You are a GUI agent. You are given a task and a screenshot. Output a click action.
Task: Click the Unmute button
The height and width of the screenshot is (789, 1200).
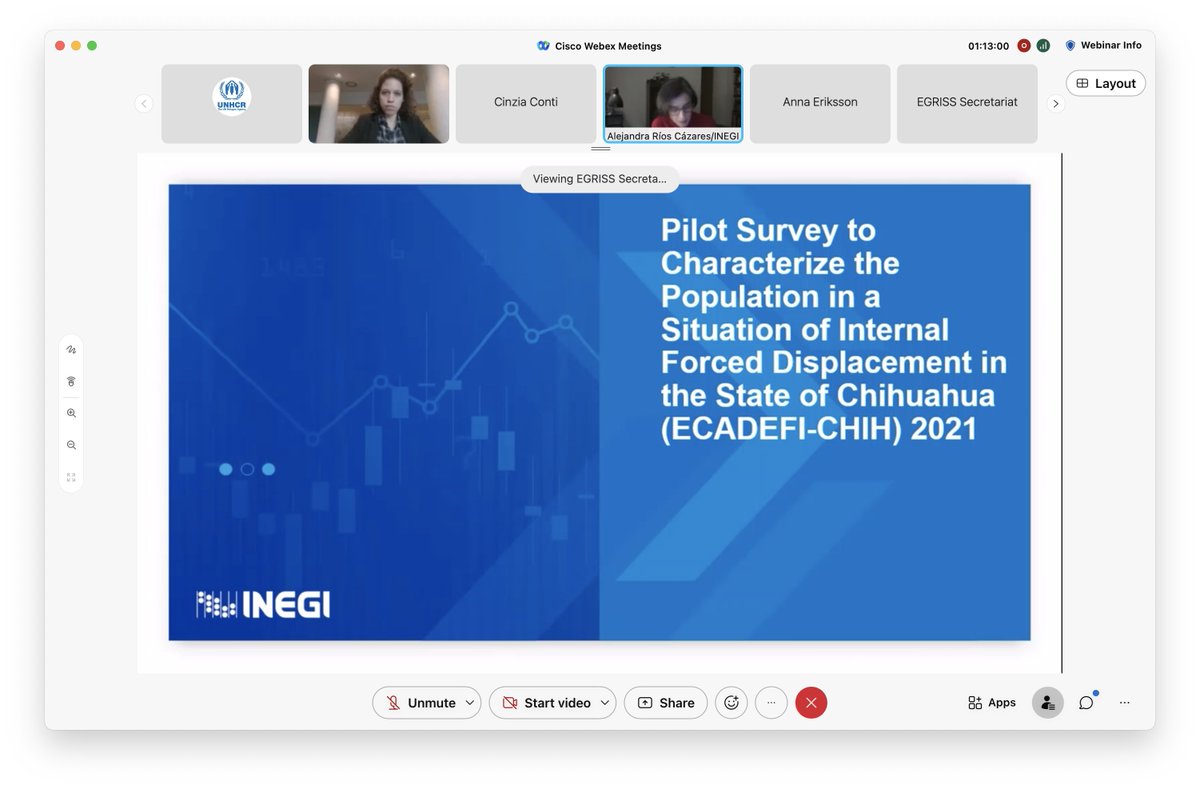[x=420, y=703]
